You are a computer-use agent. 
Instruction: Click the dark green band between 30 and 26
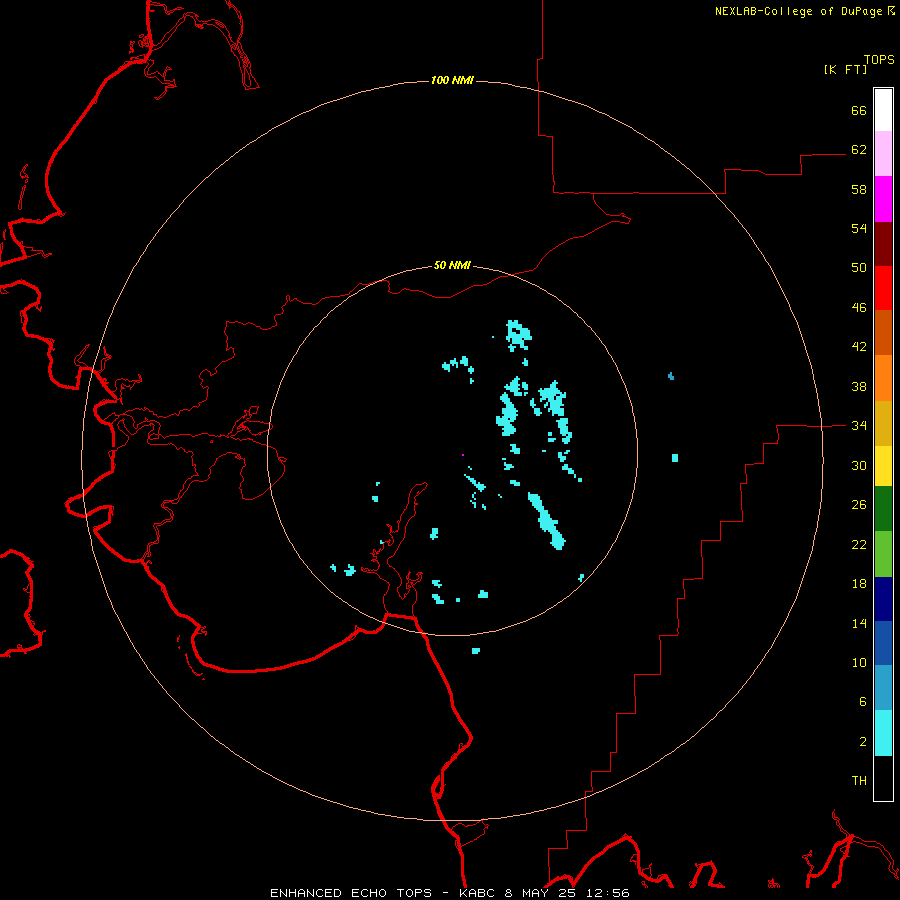click(883, 509)
